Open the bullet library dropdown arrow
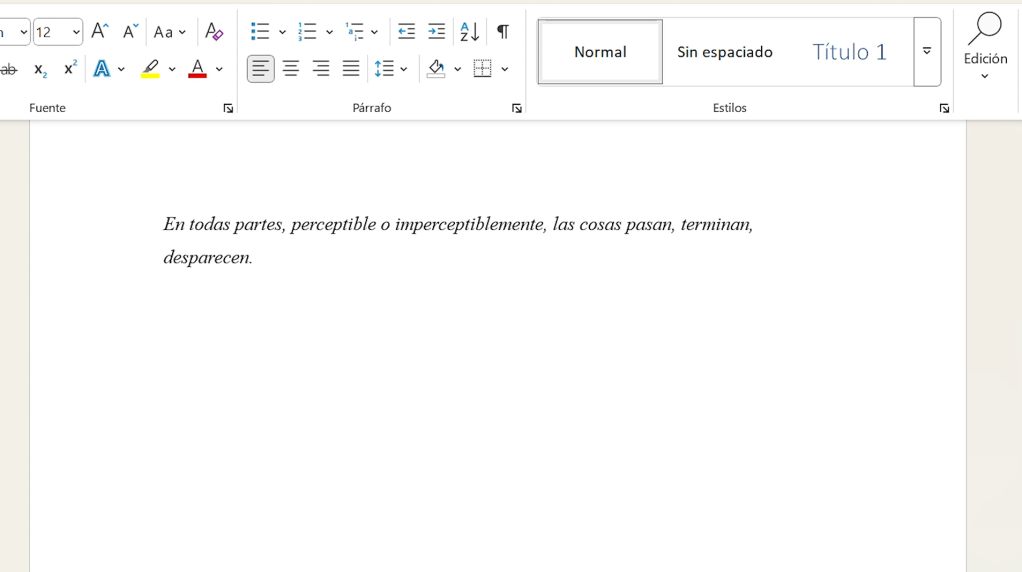1022x572 pixels. tap(282, 32)
